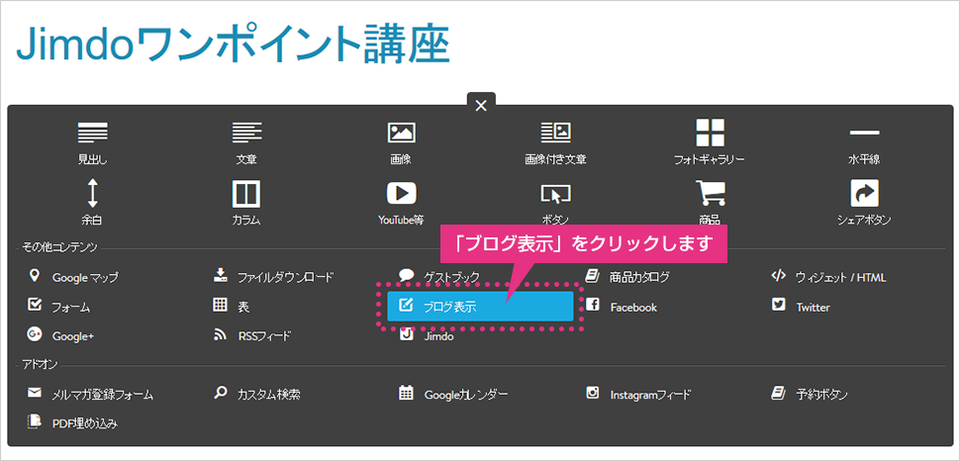960x461 pixels.
Task: Add a 見出し heading element
Action: click(x=92, y=143)
